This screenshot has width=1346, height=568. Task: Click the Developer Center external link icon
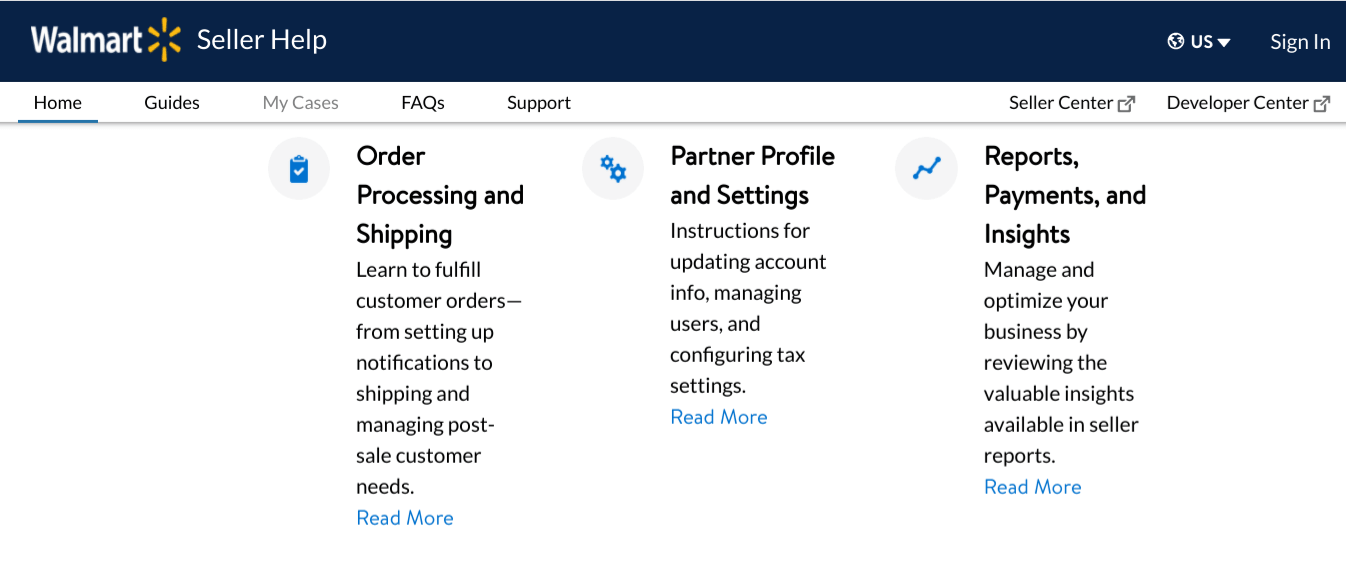(1322, 103)
